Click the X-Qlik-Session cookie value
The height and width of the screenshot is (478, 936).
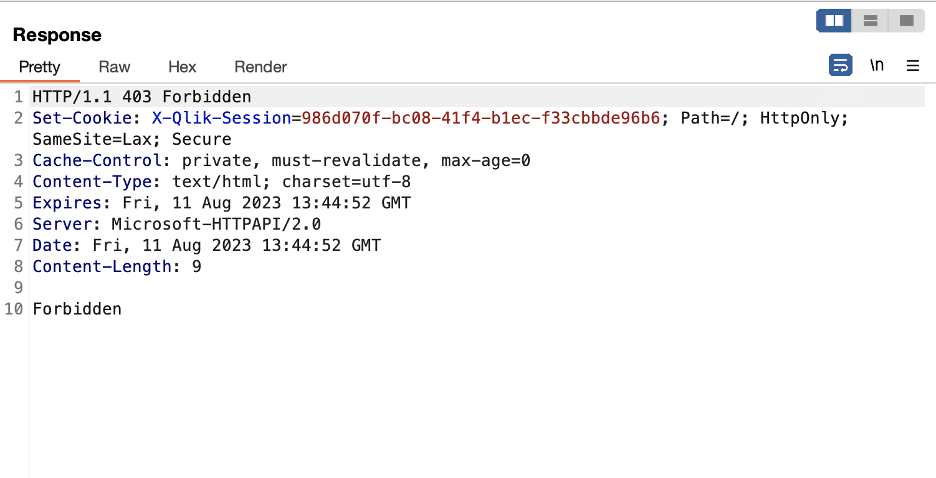point(481,118)
